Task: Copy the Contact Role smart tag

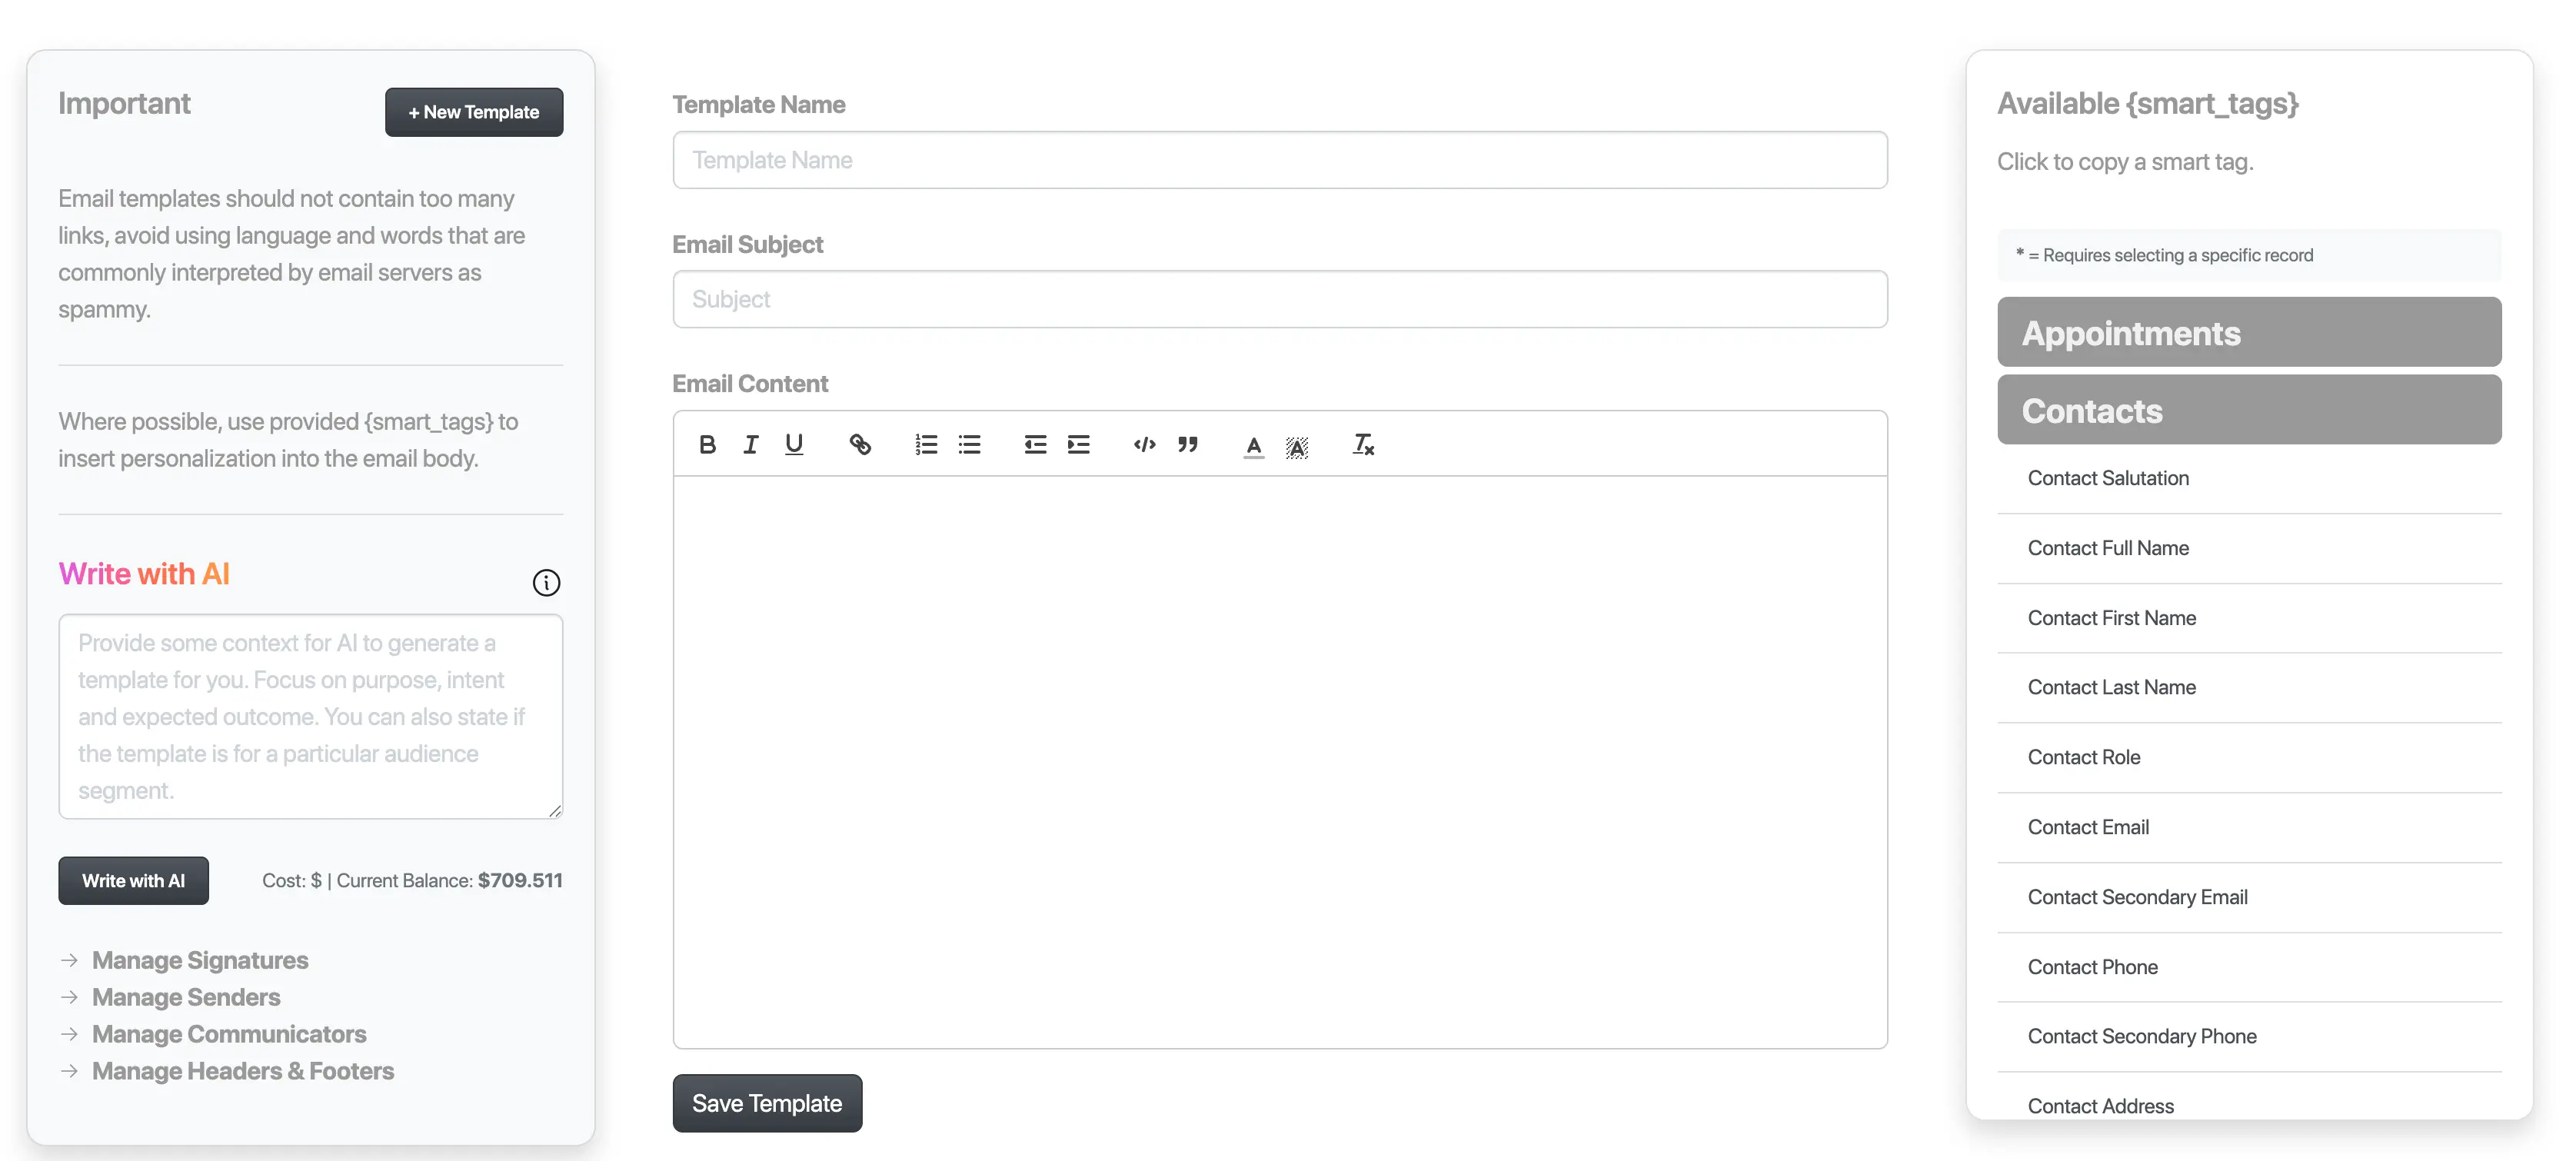Action: point(2249,758)
